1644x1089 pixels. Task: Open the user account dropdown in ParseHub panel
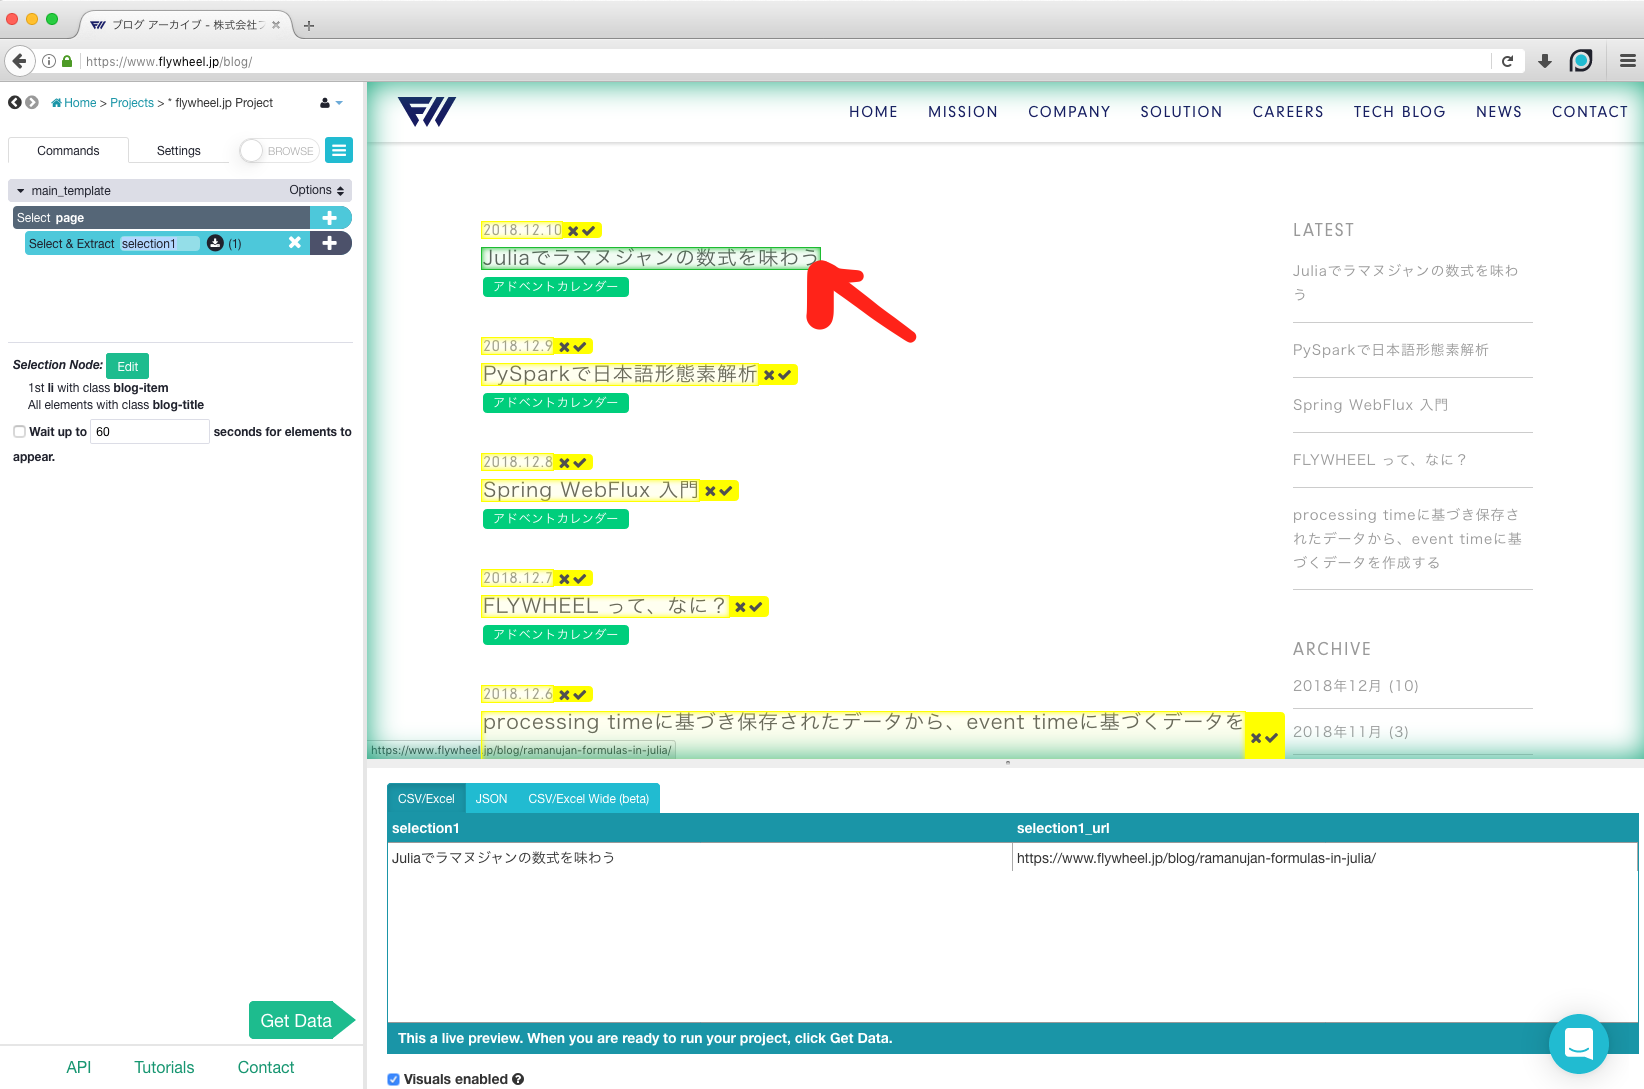[x=331, y=103]
